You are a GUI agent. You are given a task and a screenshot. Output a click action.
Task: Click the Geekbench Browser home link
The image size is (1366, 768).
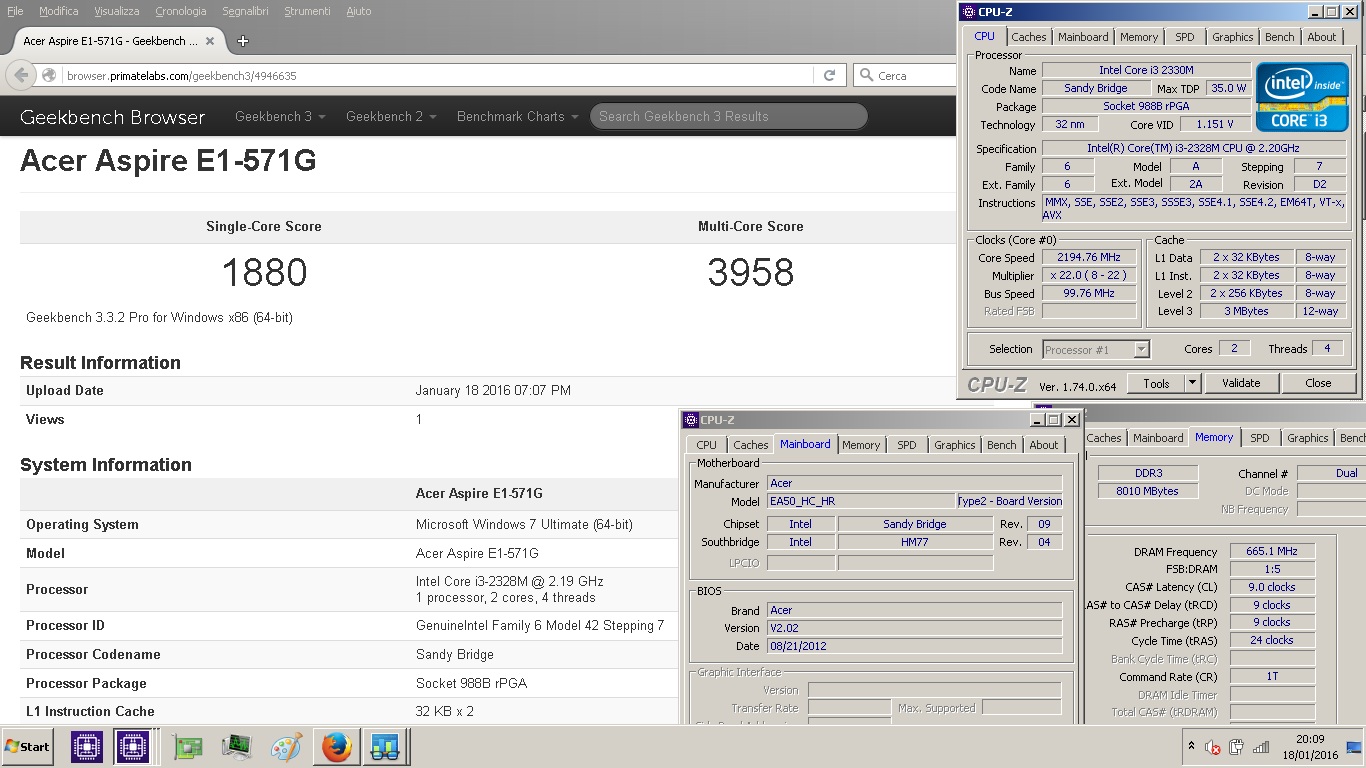(112, 116)
